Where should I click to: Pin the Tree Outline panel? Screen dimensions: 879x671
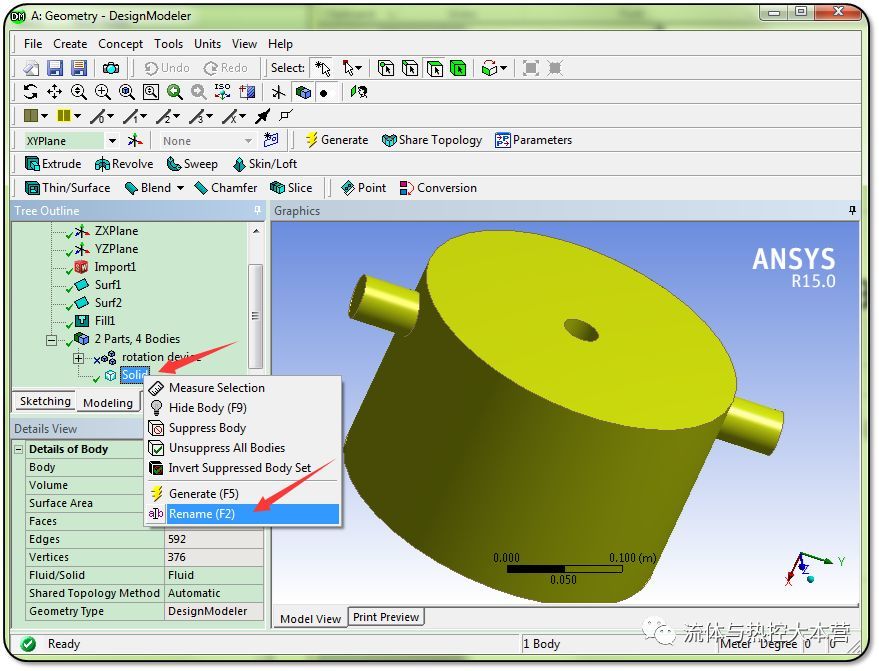257,210
